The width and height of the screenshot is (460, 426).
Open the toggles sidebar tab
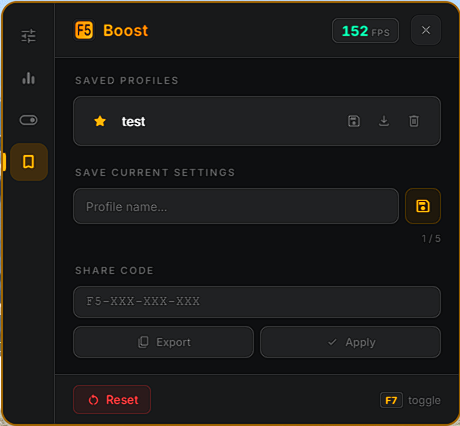[28, 120]
